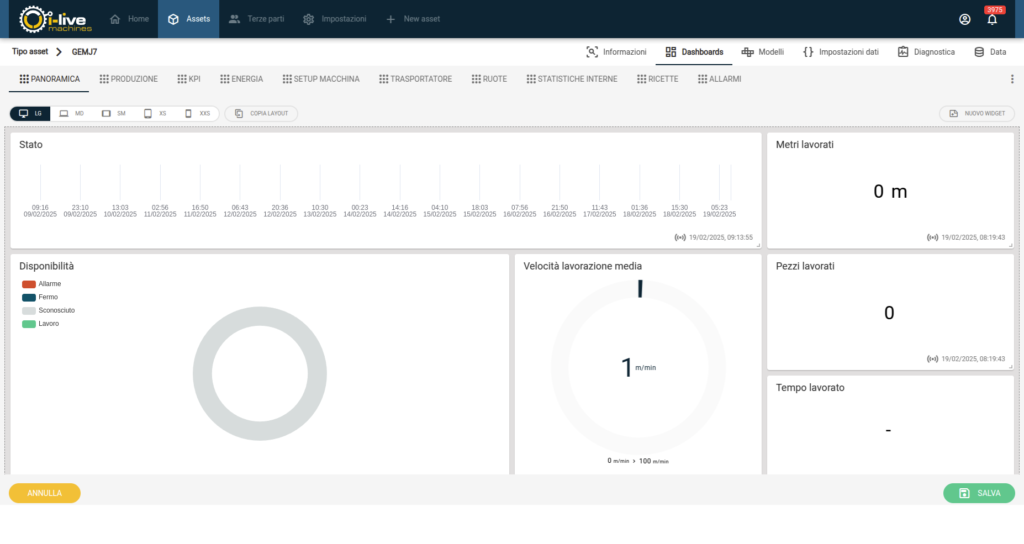Click the Allarme red legend swatch

(x=29, y=284)
